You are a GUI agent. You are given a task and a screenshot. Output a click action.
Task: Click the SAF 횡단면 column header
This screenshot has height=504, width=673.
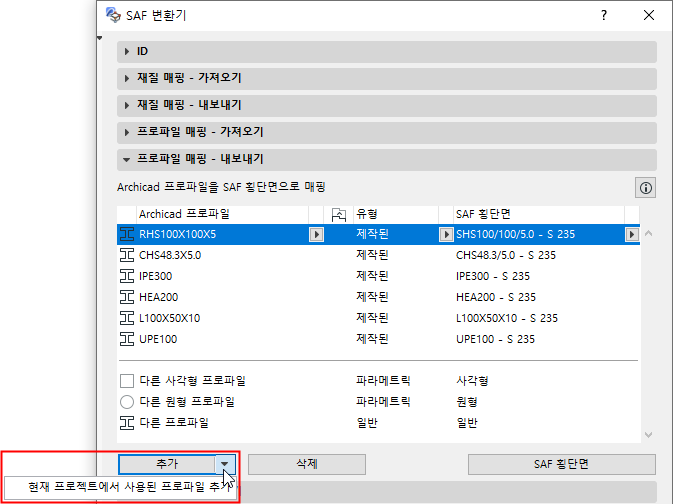pos(539,214)
